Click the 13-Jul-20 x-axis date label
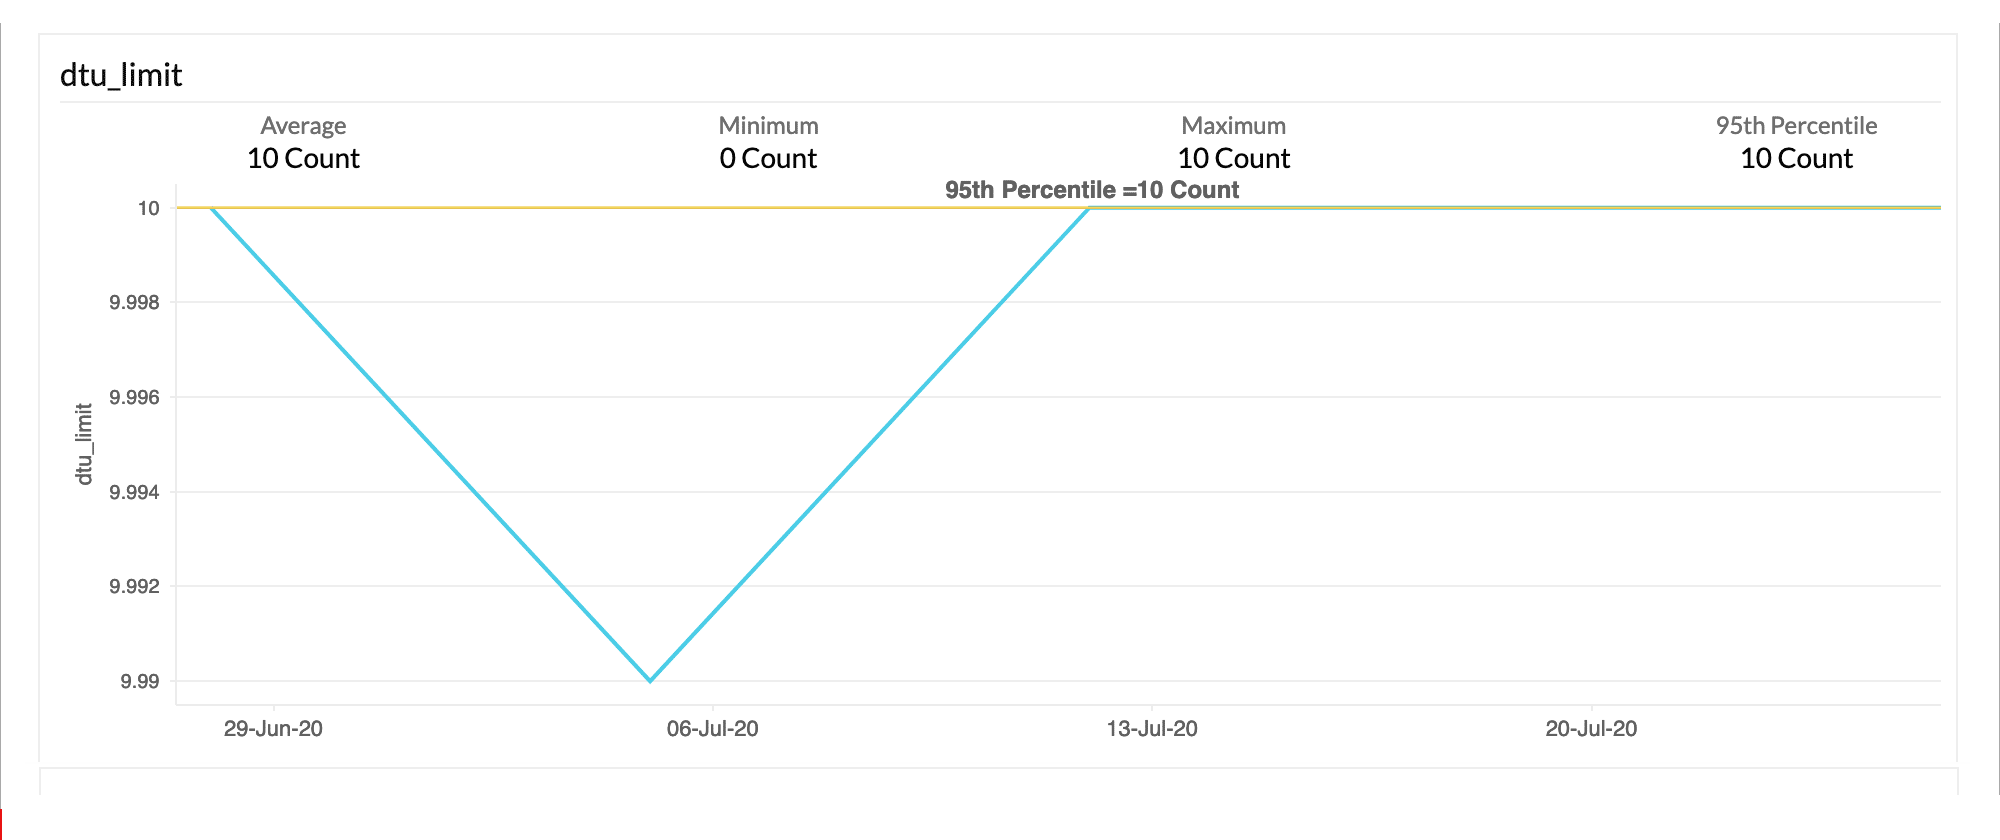 [x=1152, y=729]
